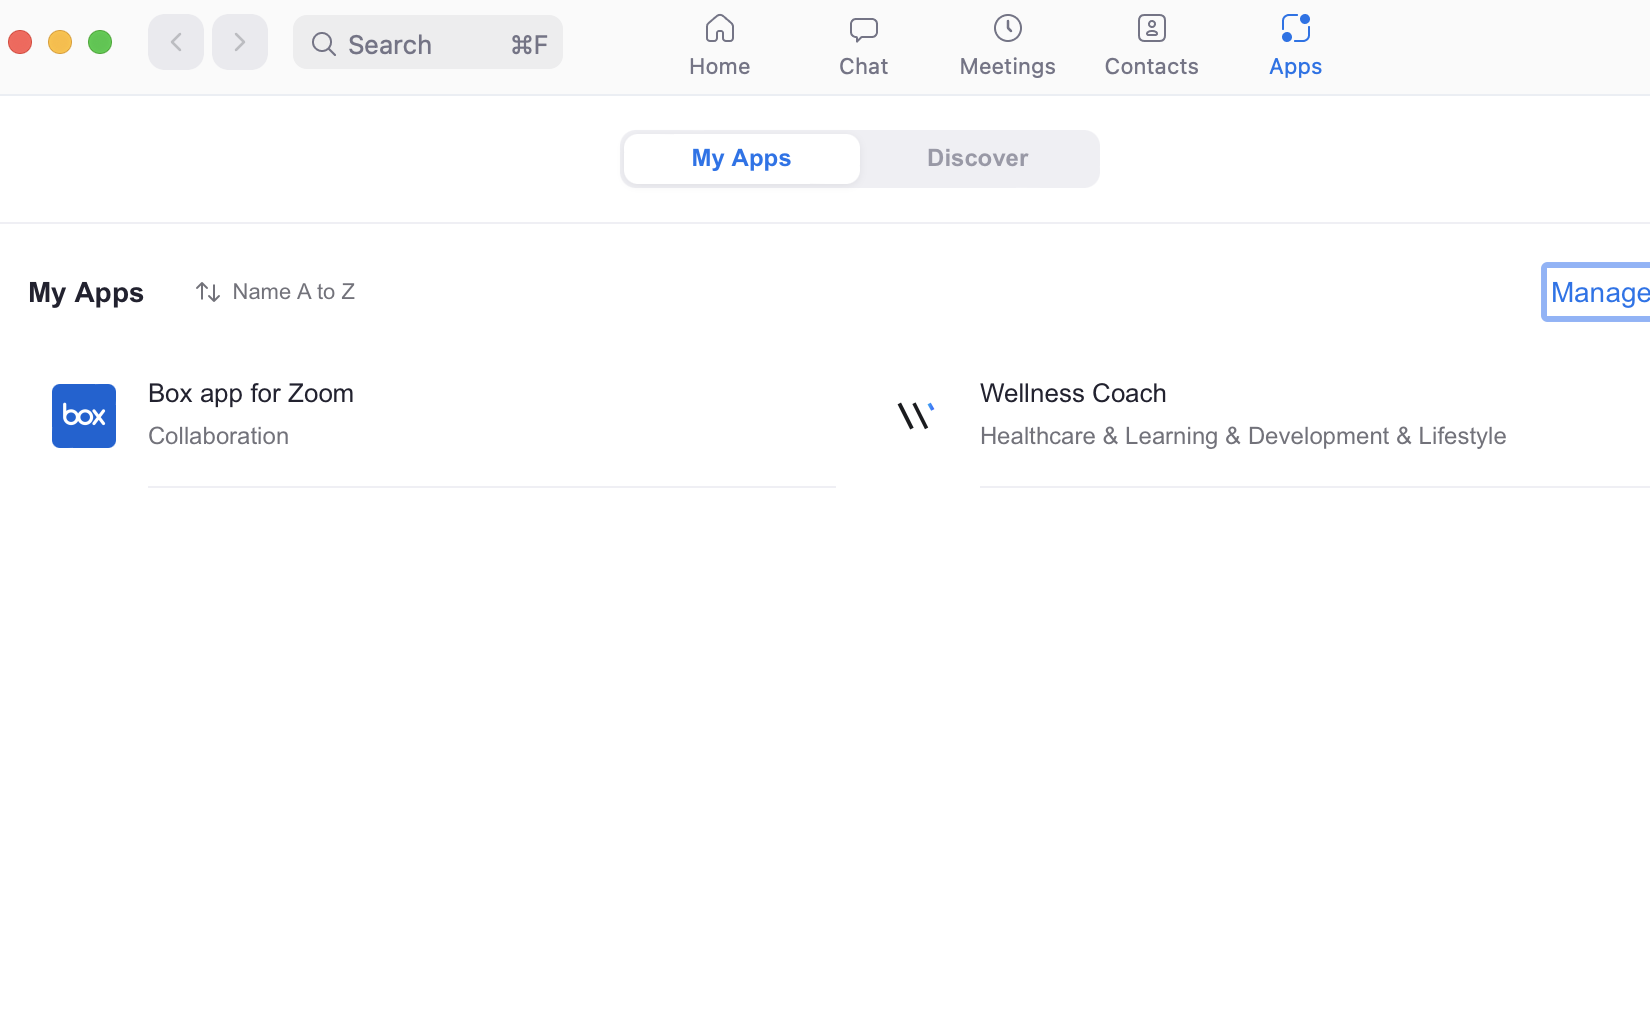Click the magnifying glass search icon
Image resolution: width=1650 pixels, height=1020 pixels.
(323, 44)
